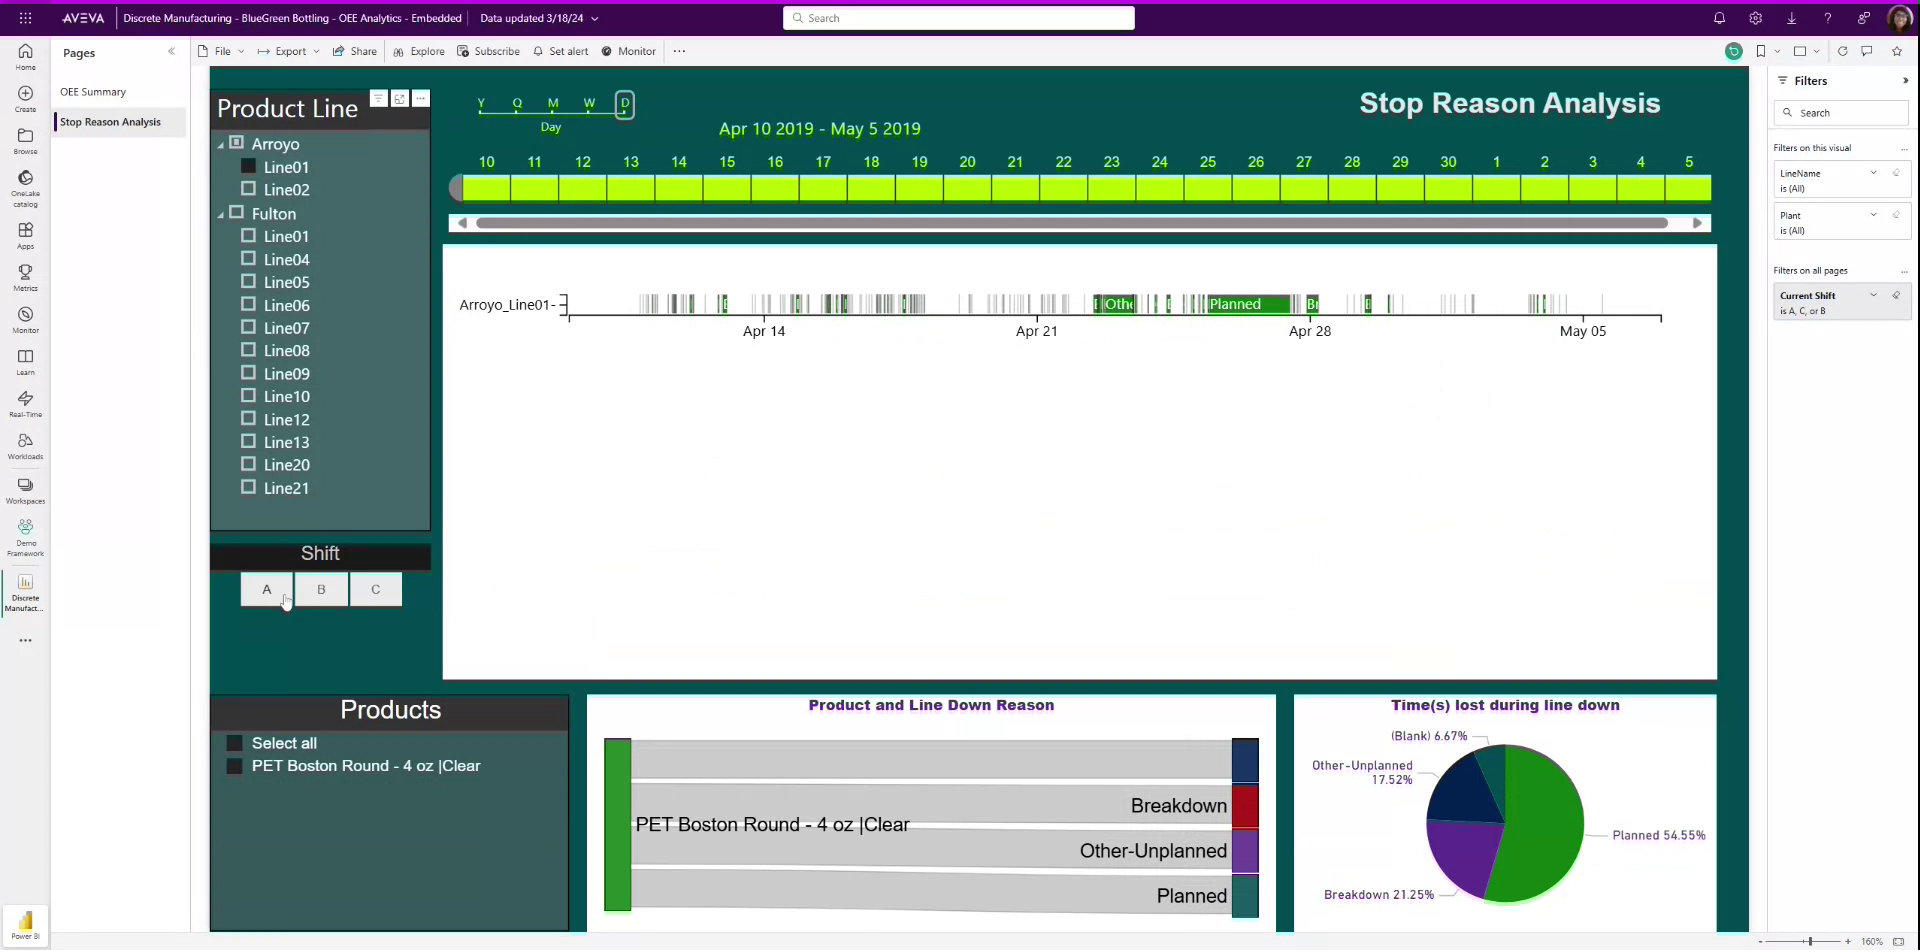
Task: Open report comments
Action: tap(1866, 51)
